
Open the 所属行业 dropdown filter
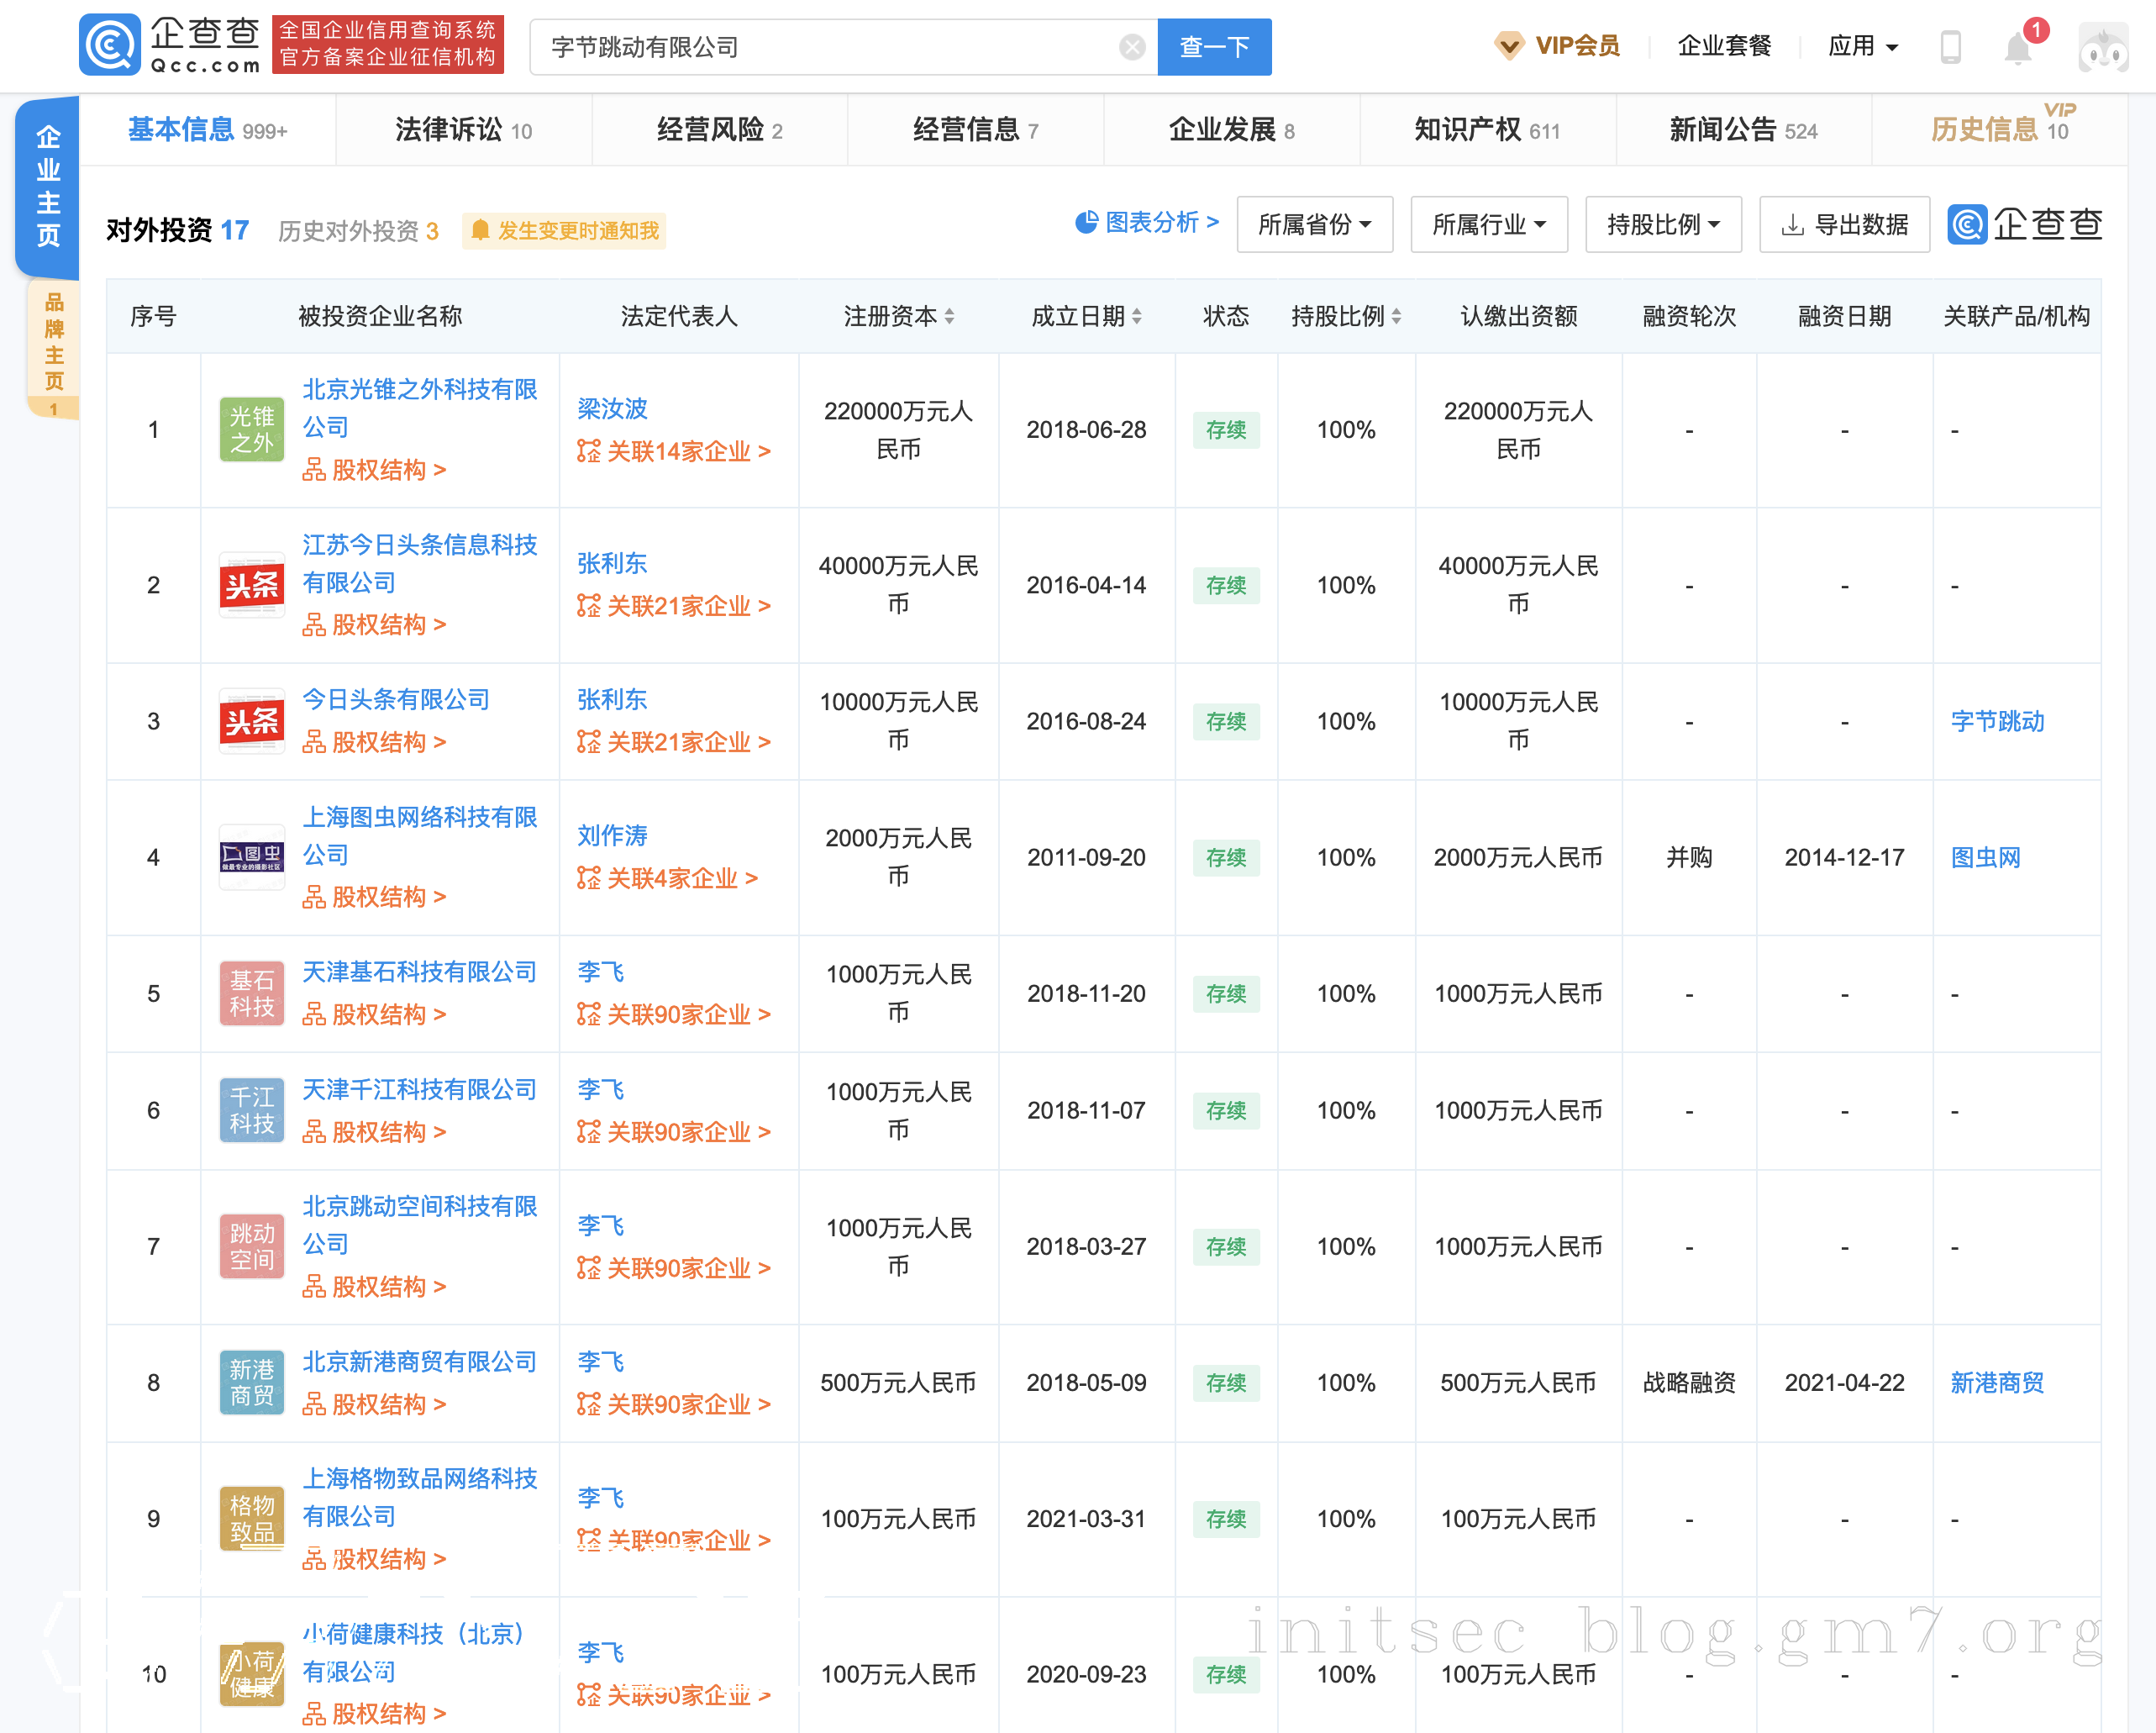(1488, 225)
